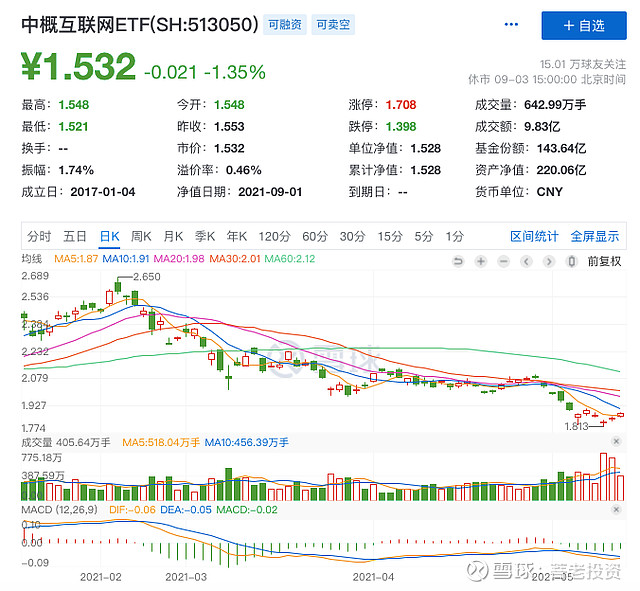
Task: Click the DIF:-0.06 value label
Action: [132, 510]
